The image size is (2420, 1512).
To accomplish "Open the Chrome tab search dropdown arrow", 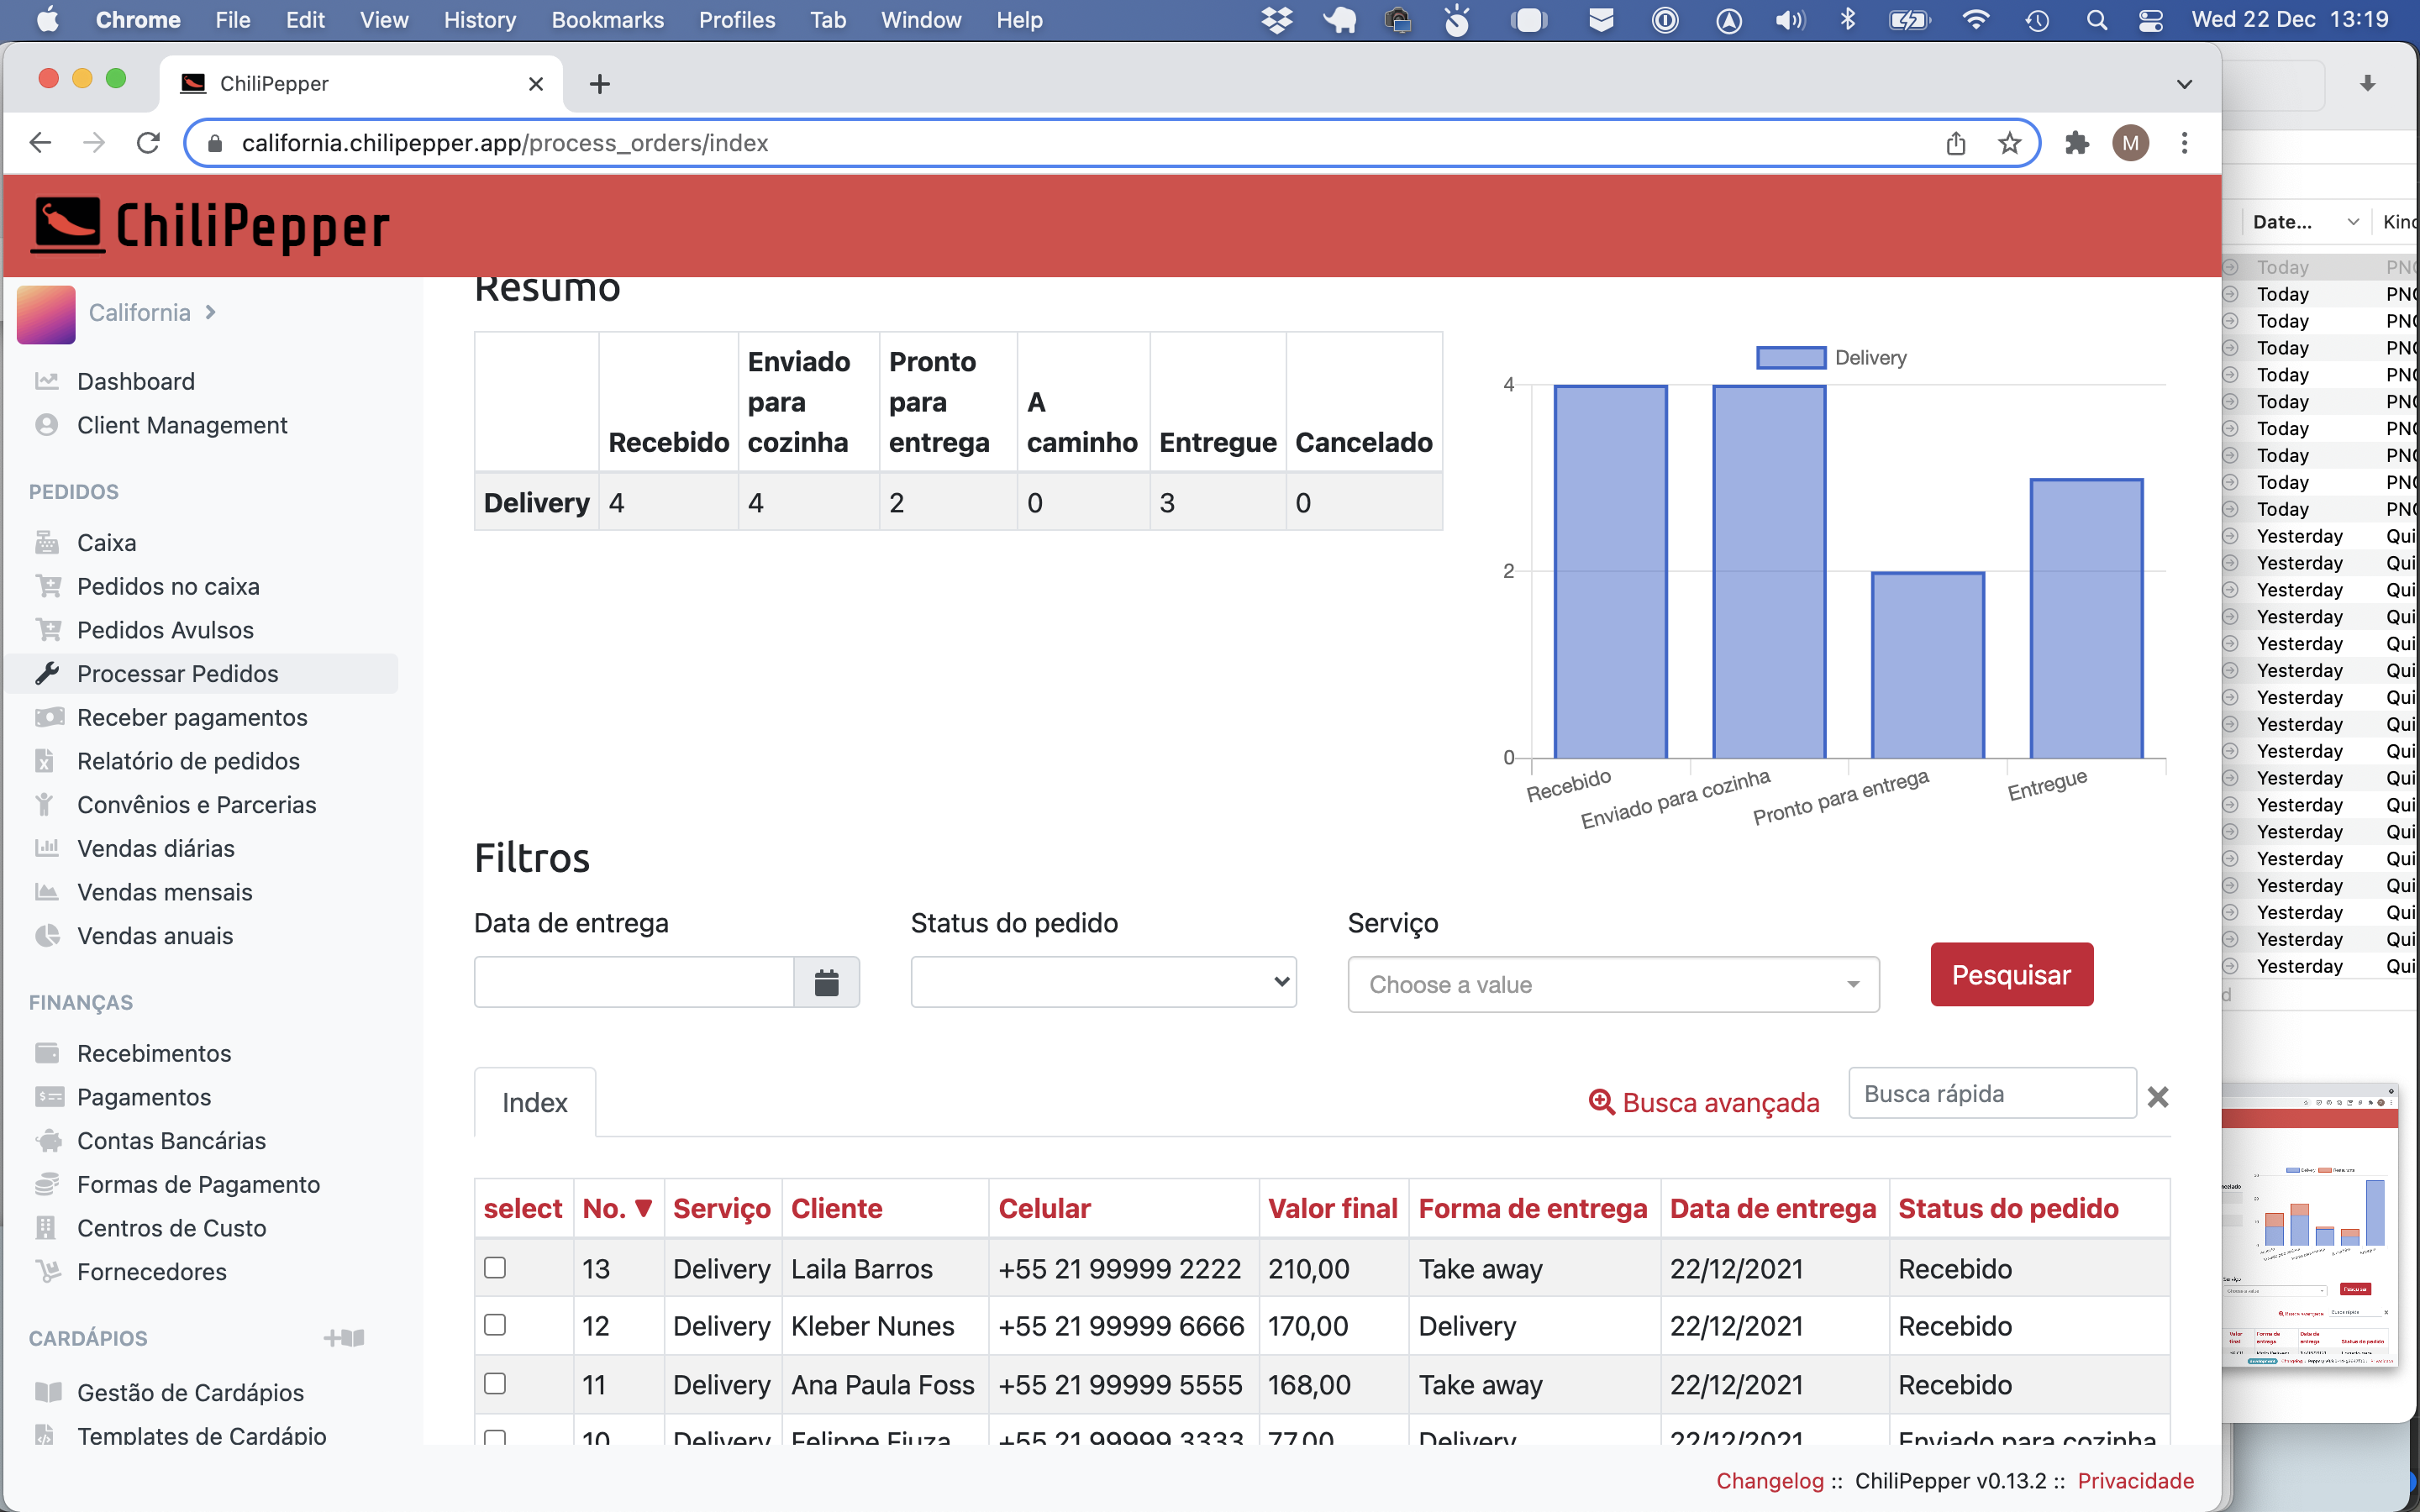I will pos(2185,84).
